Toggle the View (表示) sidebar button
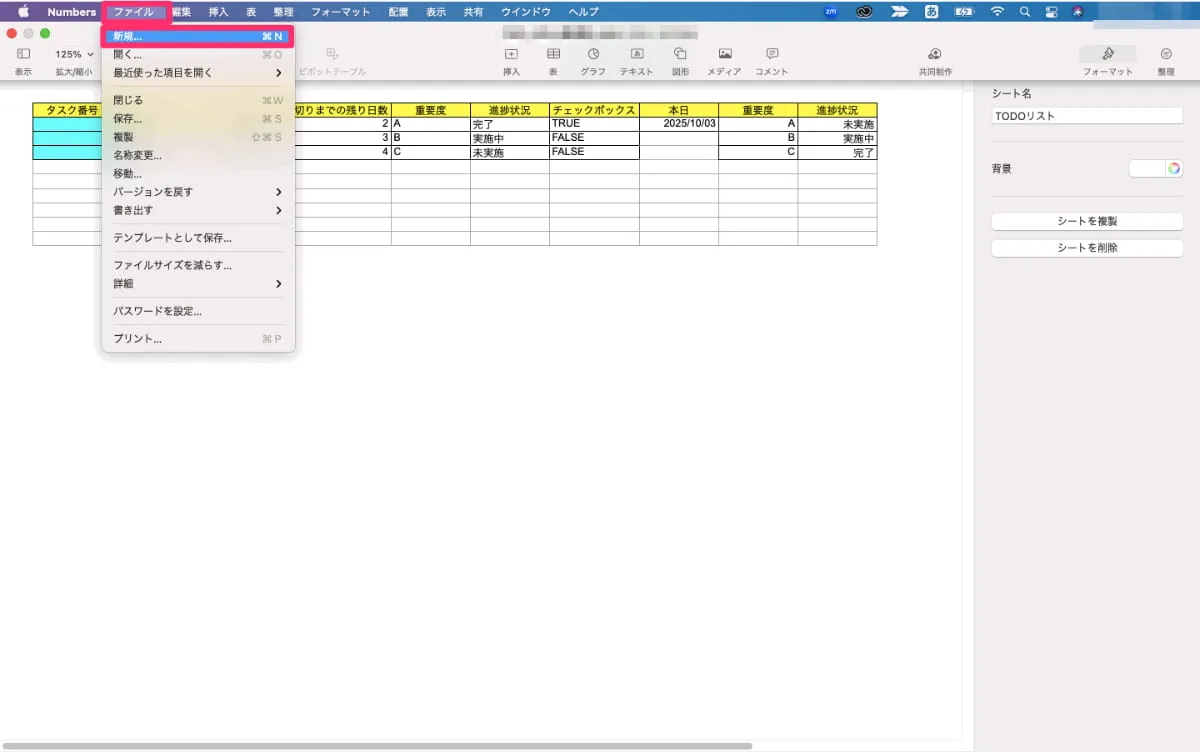The height and width of the screenshot is (752, 1200). click(x=23, y=55)
